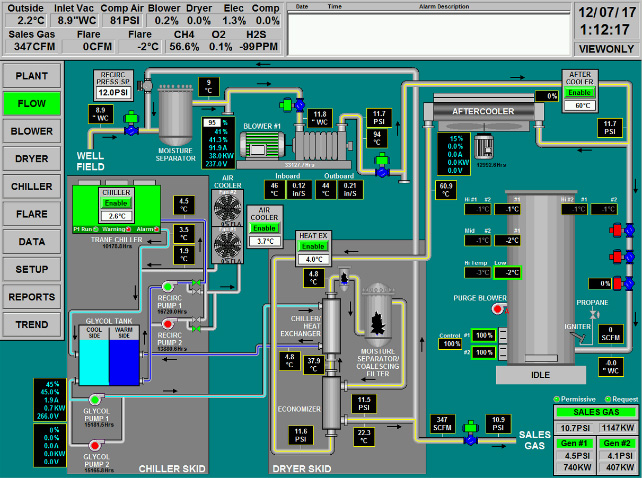The width and height of the screenshot is (642, 478).
Task: Click the upper air cooler fan
Action: [228, 208]
